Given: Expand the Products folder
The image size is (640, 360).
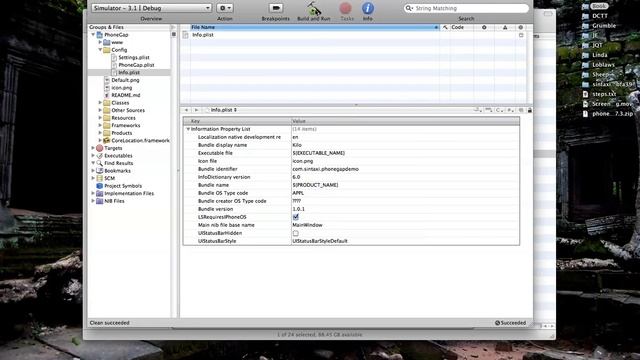Looking at the screenshot, I should click(100, 133).
